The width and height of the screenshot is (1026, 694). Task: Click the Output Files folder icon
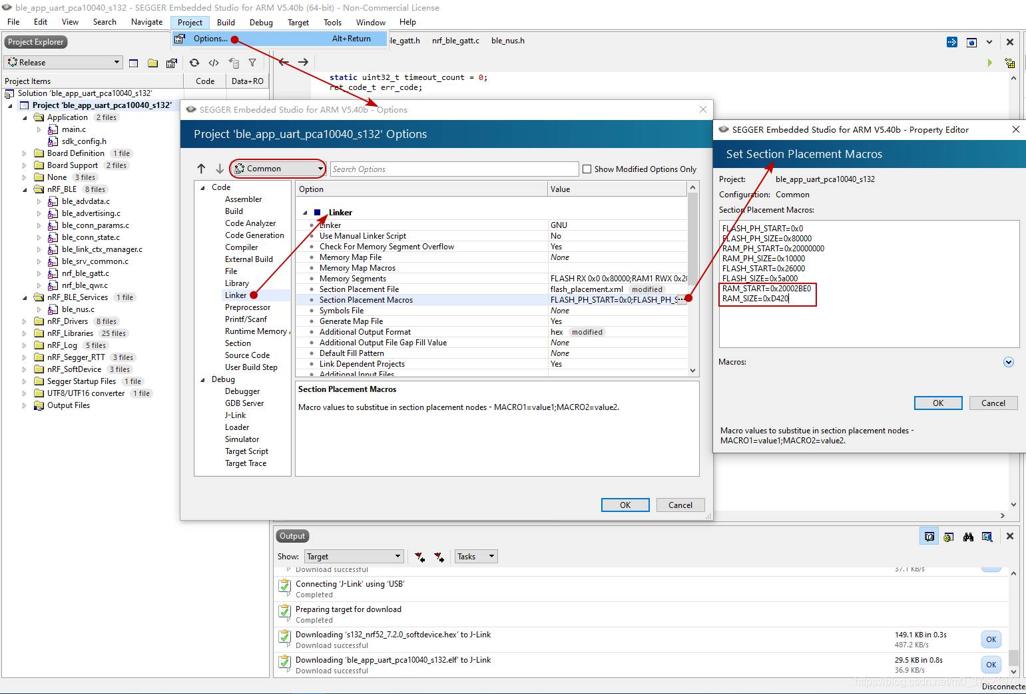tap(39, 406)
